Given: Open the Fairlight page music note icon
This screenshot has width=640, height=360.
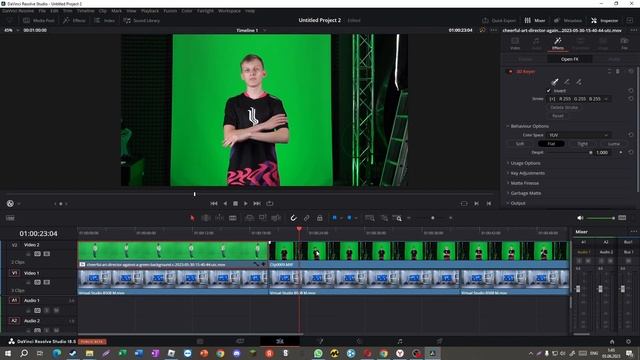Looking at the screenshot, I should [x=400, y=341].
